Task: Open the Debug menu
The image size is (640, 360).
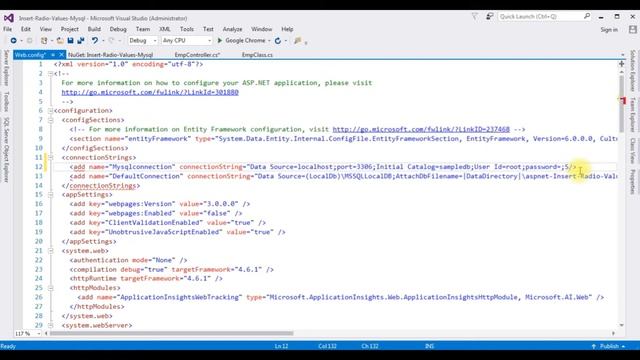Action: click(118, 29)
